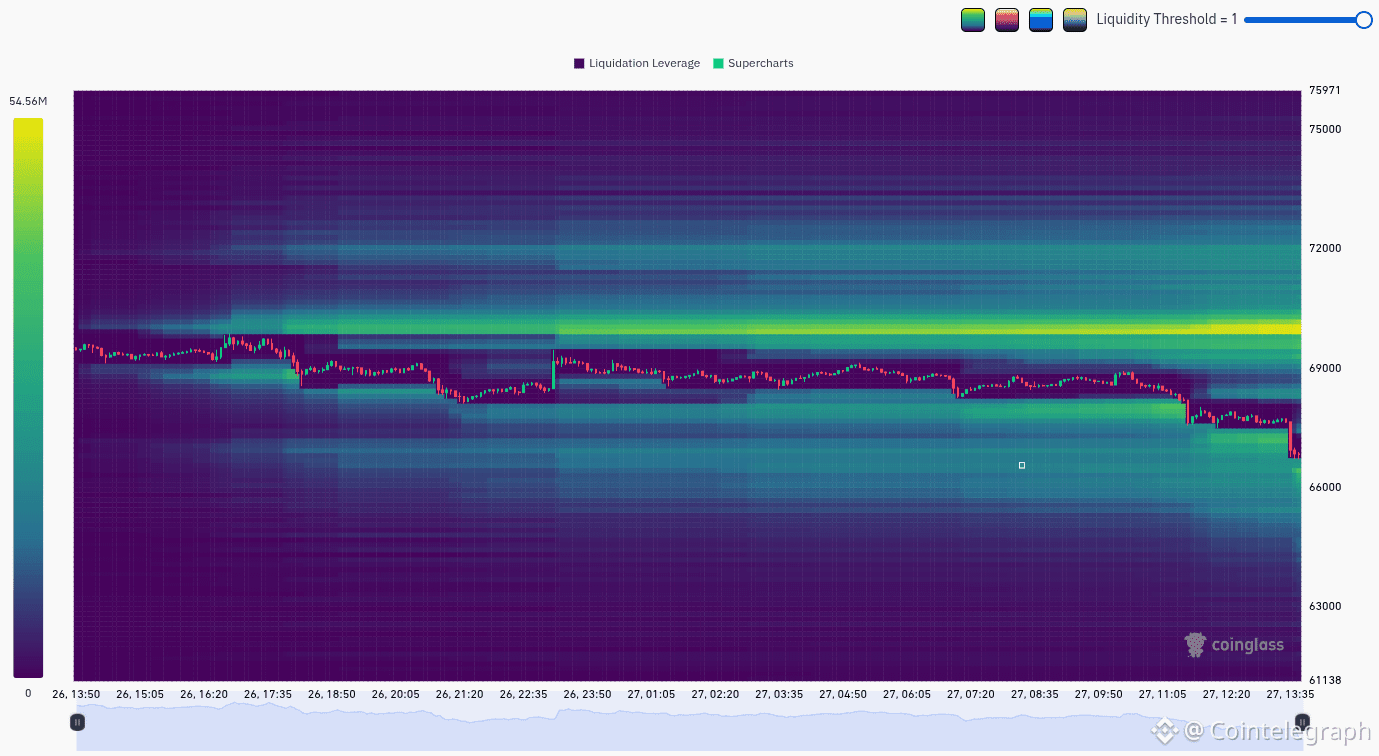Select the pink-red color theme swatch
The width and height of the screenshot is (1379, 756).
pos(1007,20)
